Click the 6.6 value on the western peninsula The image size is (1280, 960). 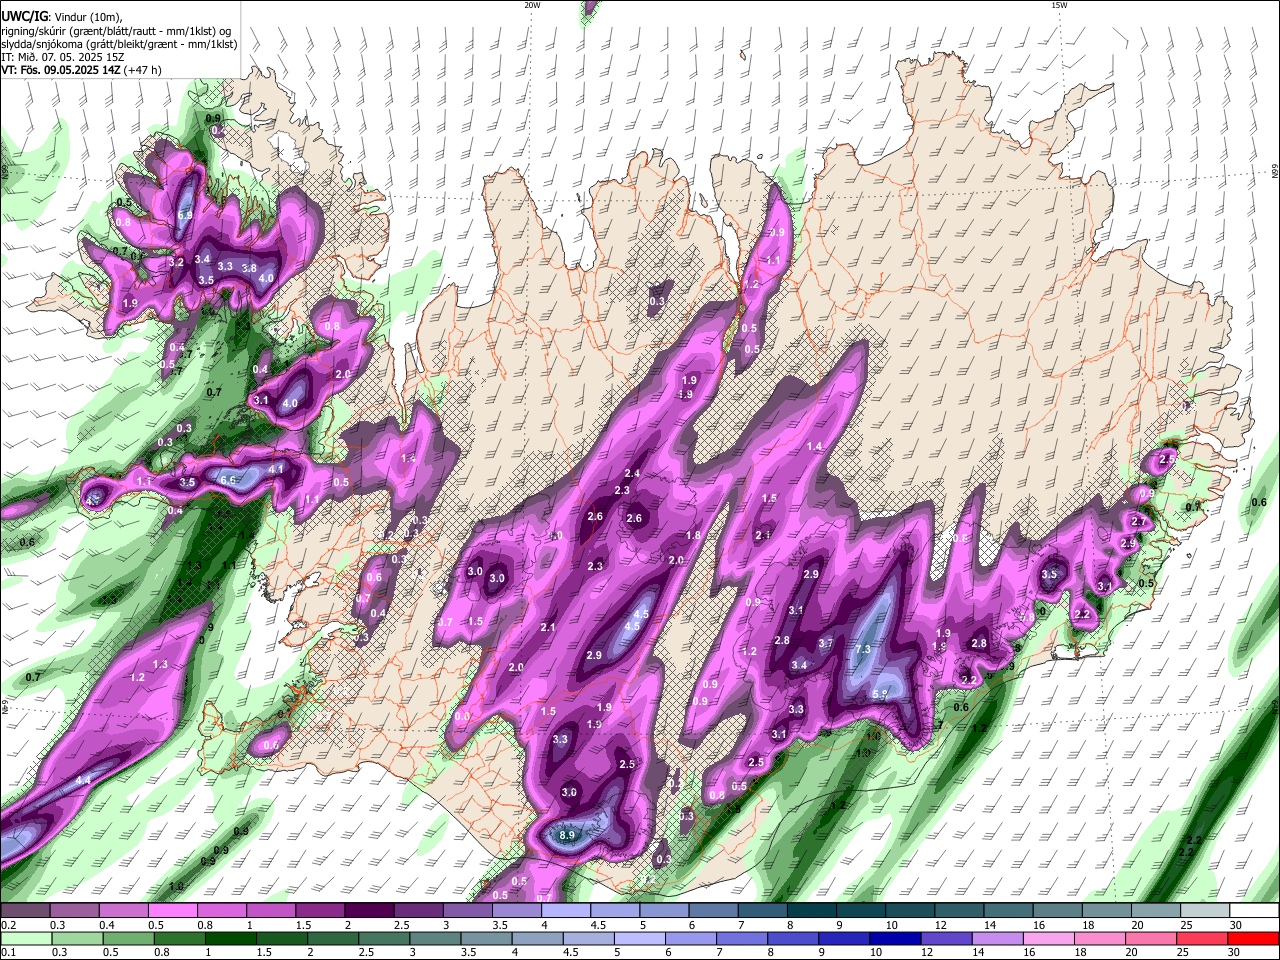228,480
